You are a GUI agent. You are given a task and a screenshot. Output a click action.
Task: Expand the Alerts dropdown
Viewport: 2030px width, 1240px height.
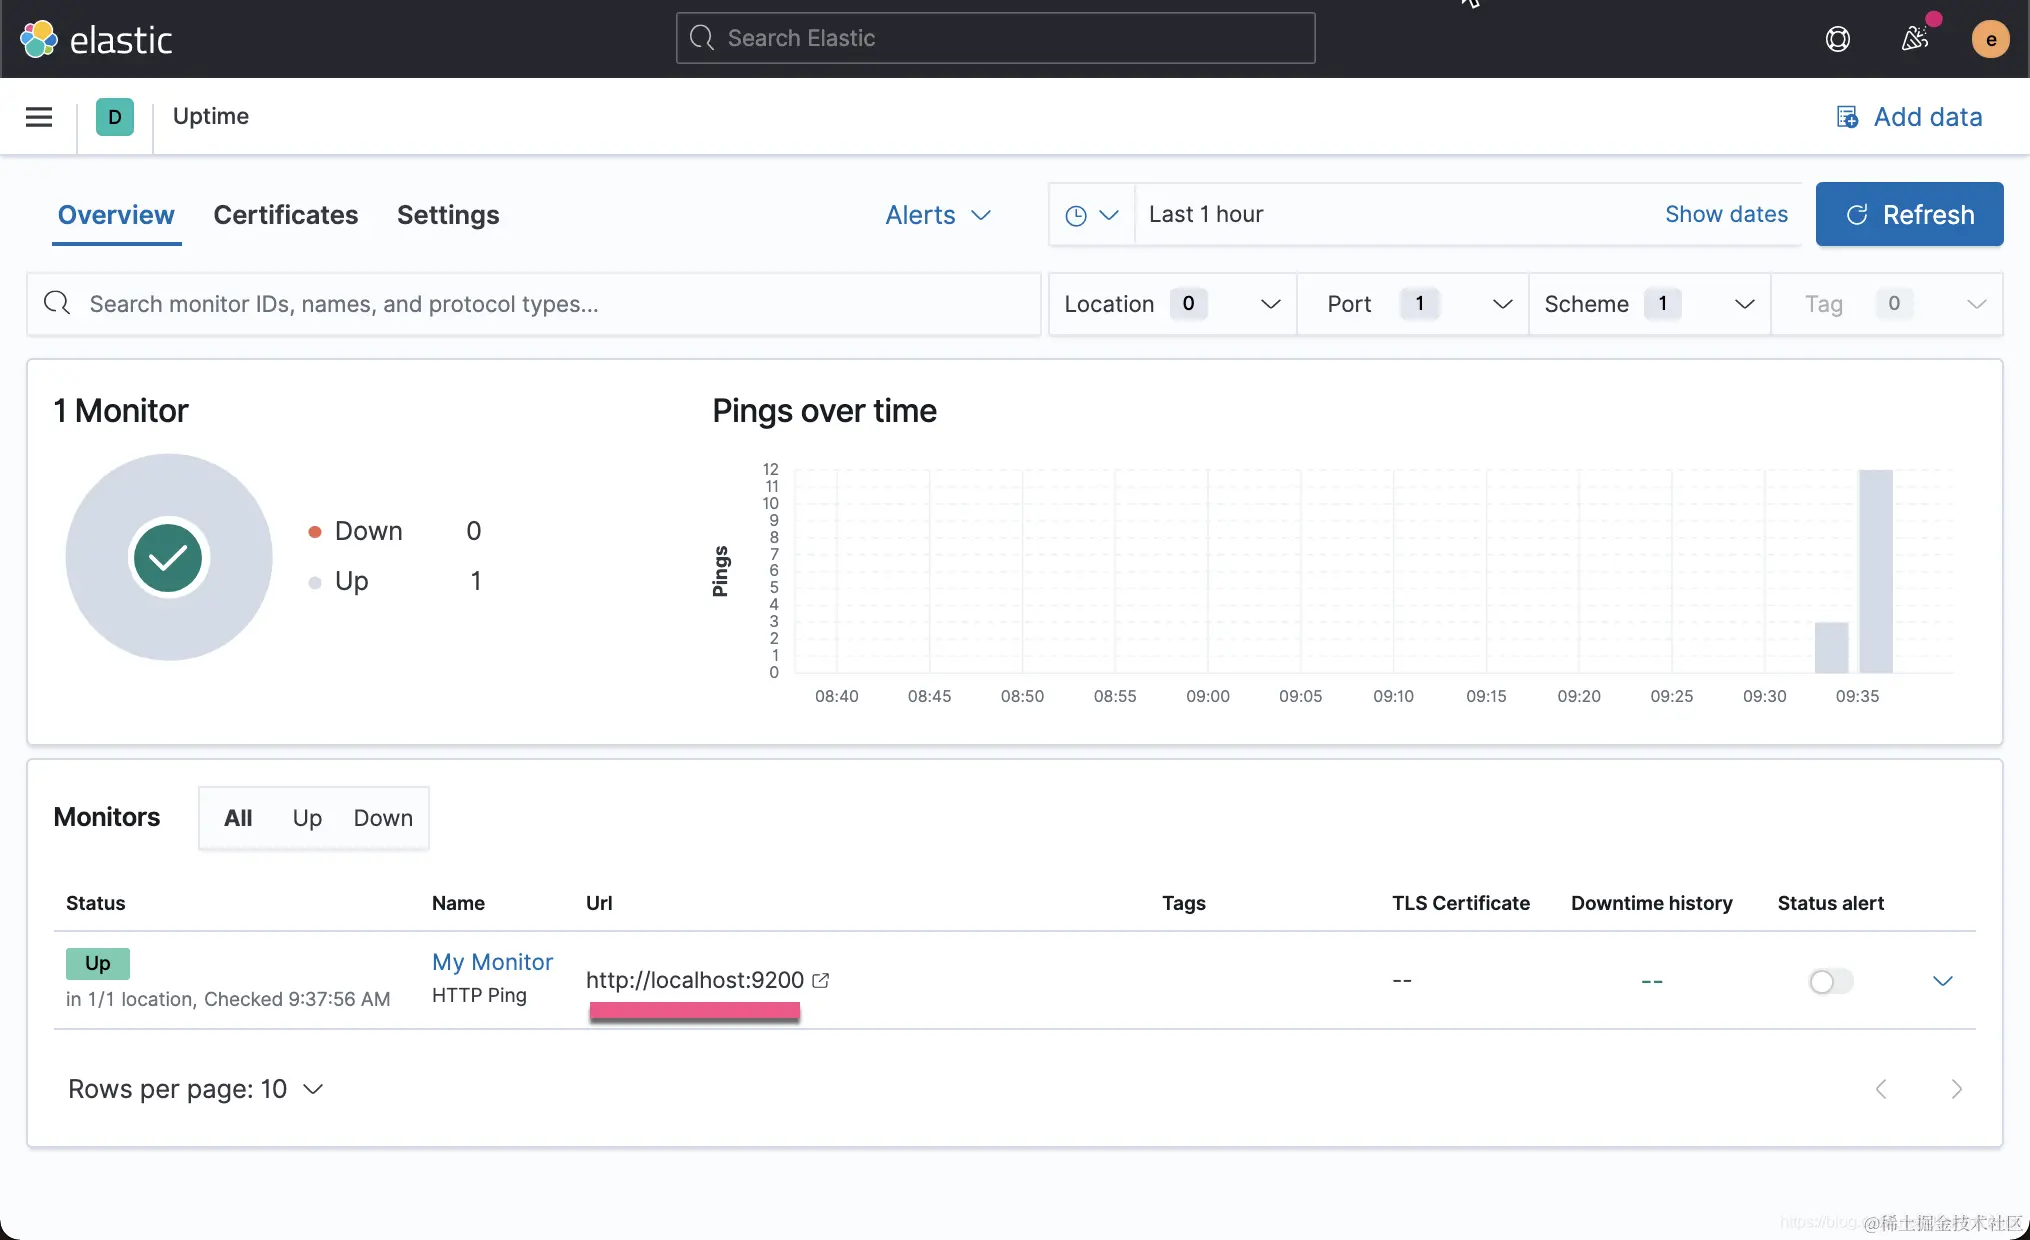pos(938,215)
